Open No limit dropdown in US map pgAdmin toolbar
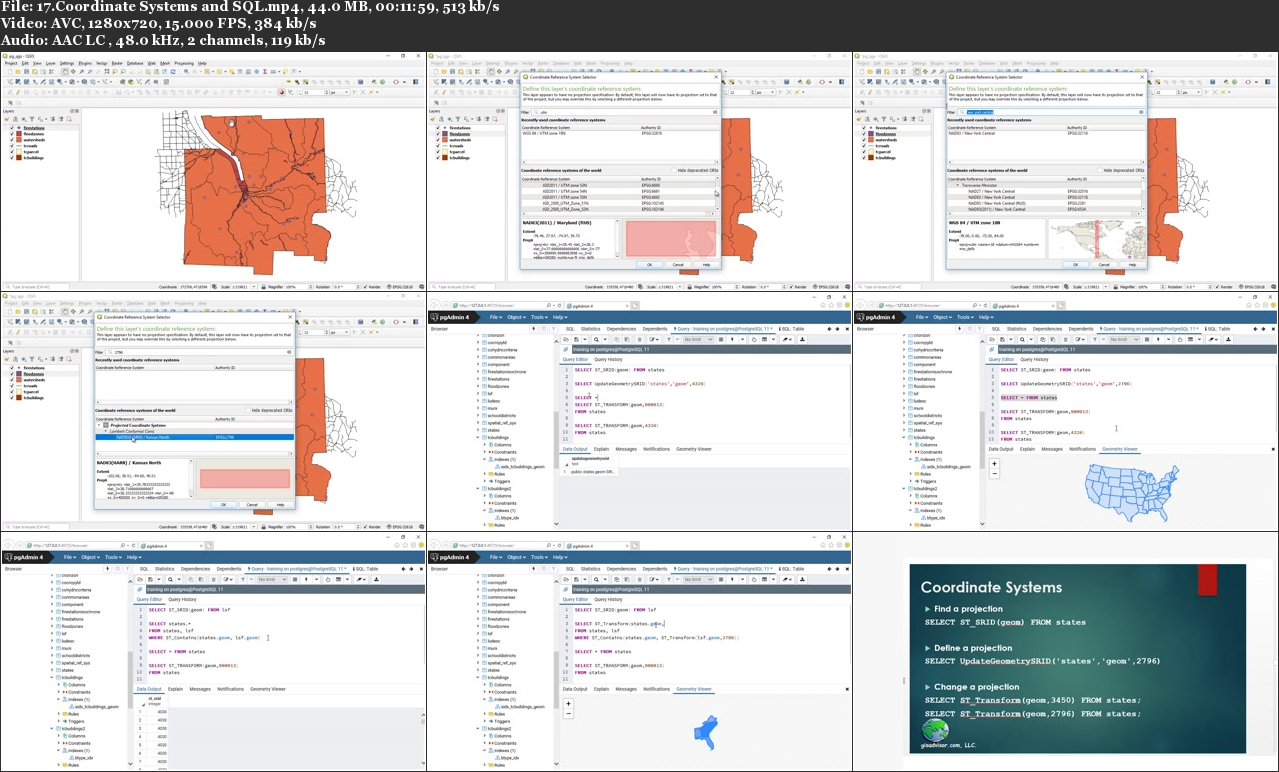This screenshot has height=772, width=1279. click(x=1125, y=339)
